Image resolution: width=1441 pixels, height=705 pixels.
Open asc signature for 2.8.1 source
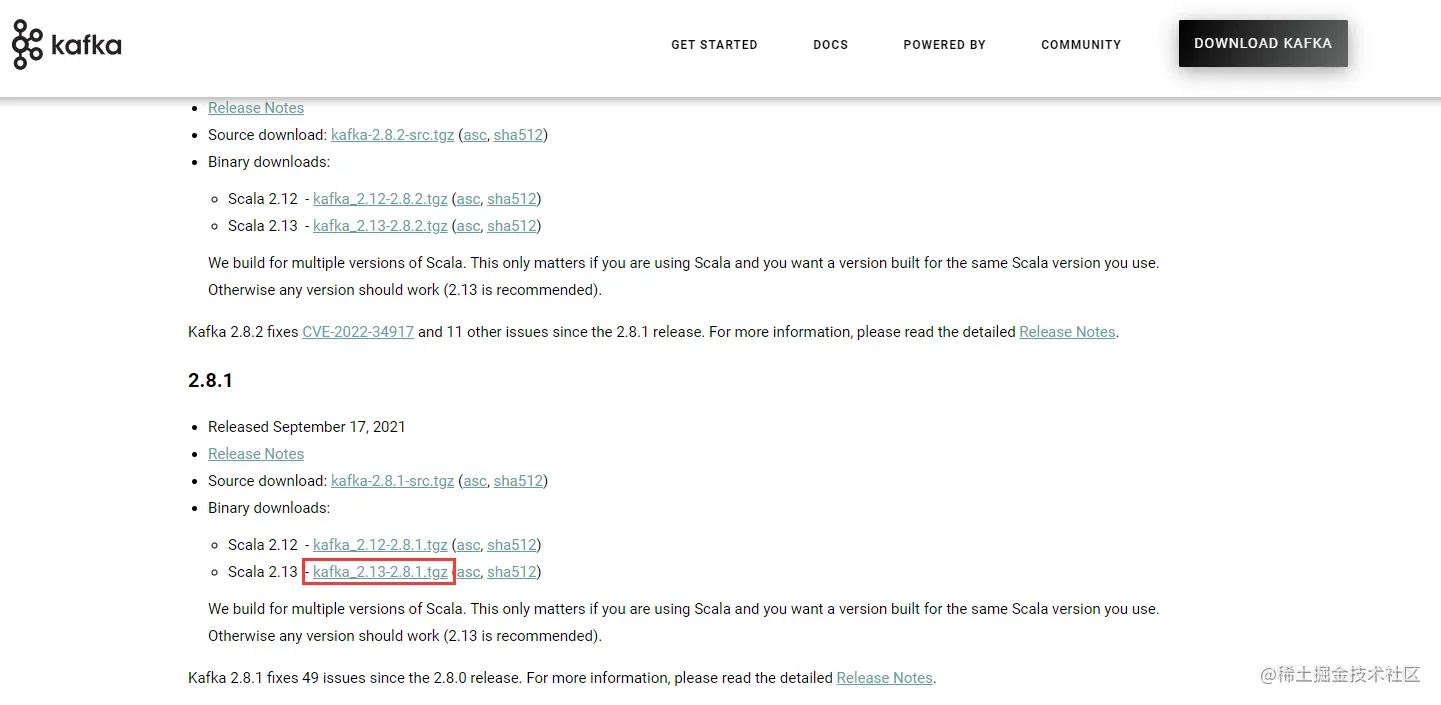point(474,481)
